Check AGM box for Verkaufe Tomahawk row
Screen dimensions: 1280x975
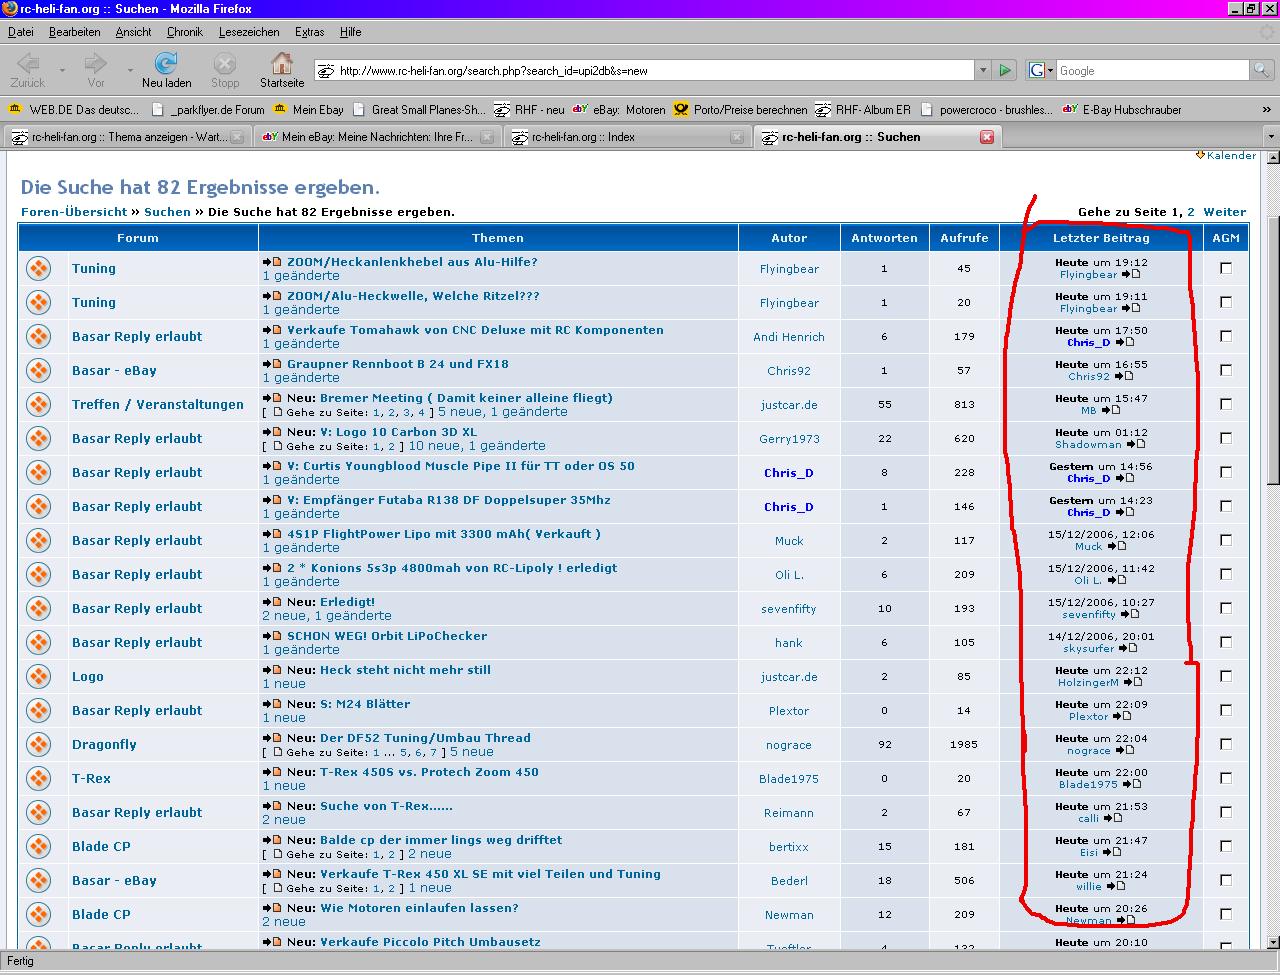point(1226,336)
